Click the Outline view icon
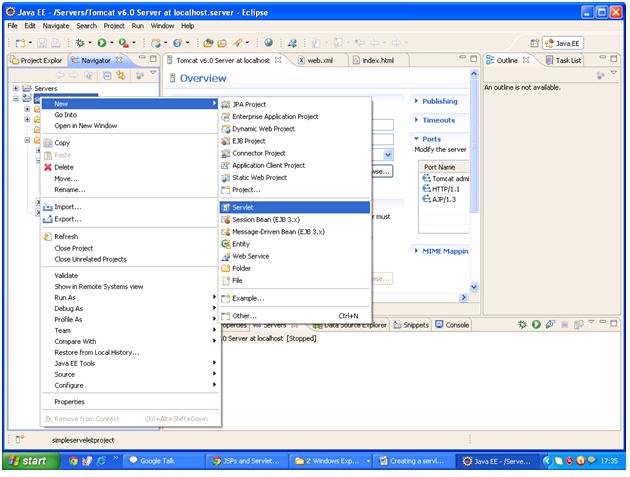Image resolution: width=630 pixels, height=477 pixels. tap(490, 60)
